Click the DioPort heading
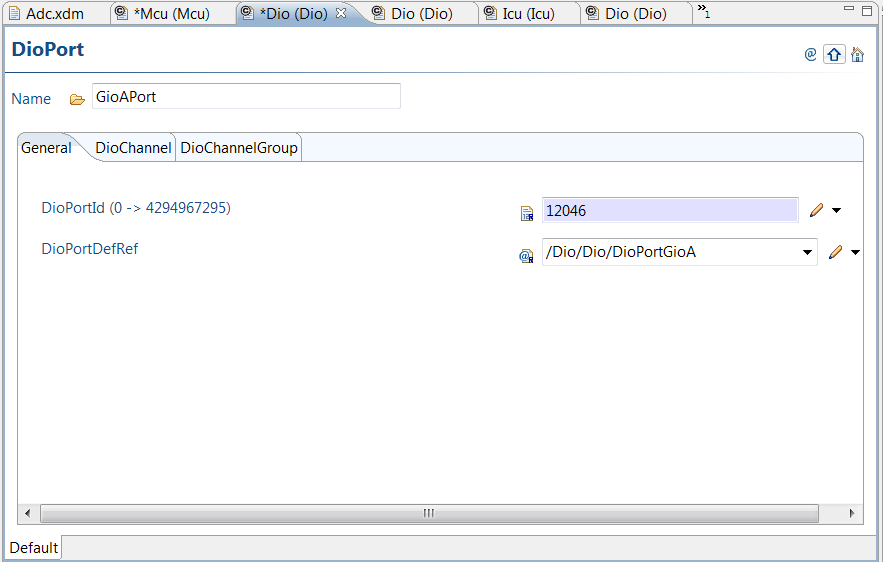This screenshot has height=562, width=883. 48,50
